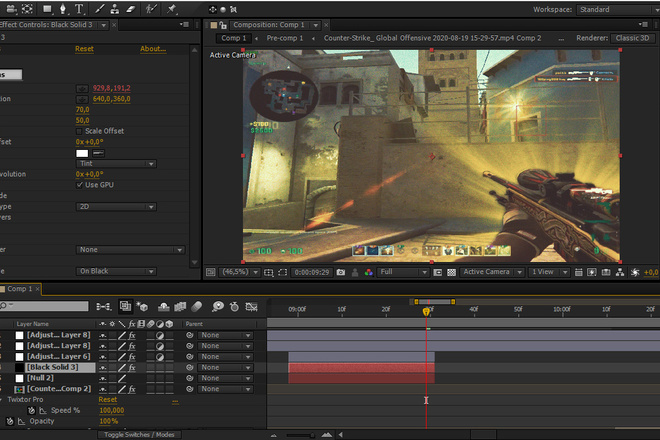Toggle Live Update icon in timeline
660x440 pixels.
[125, 306]
